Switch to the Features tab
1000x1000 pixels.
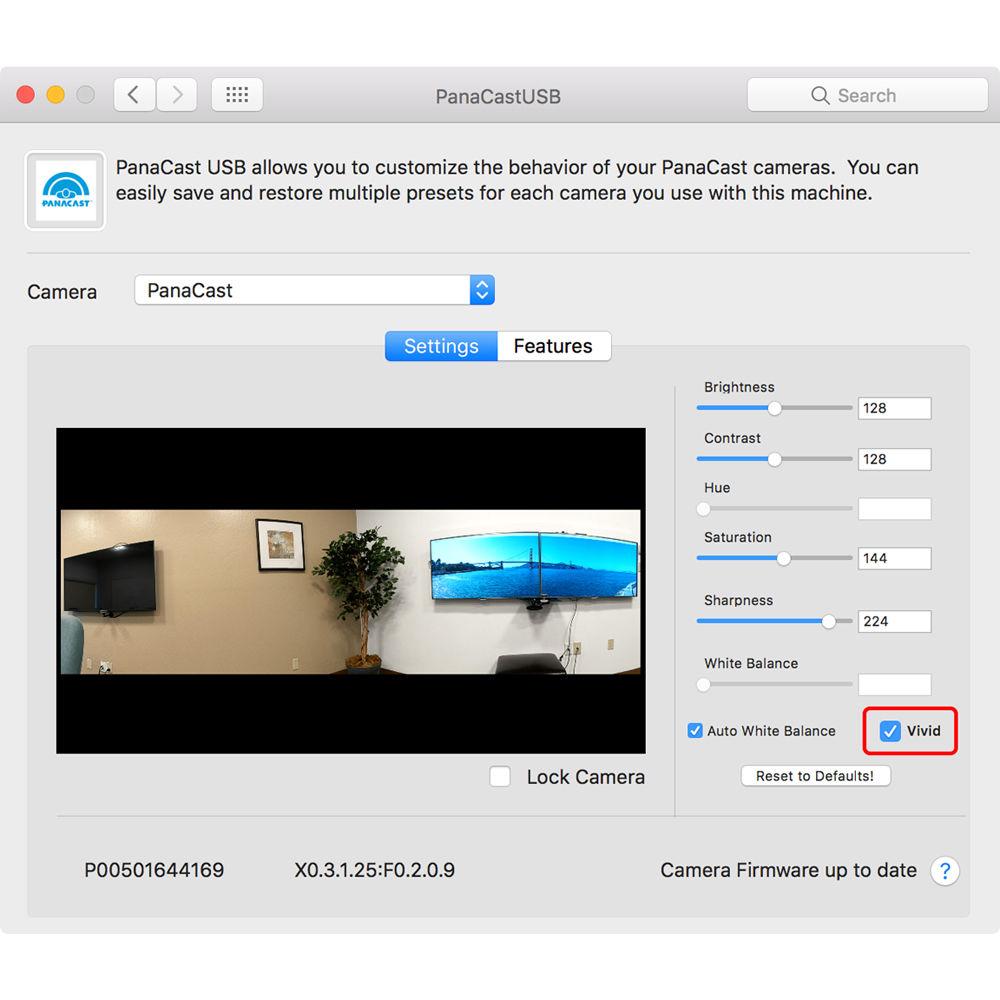click(554, 346)
